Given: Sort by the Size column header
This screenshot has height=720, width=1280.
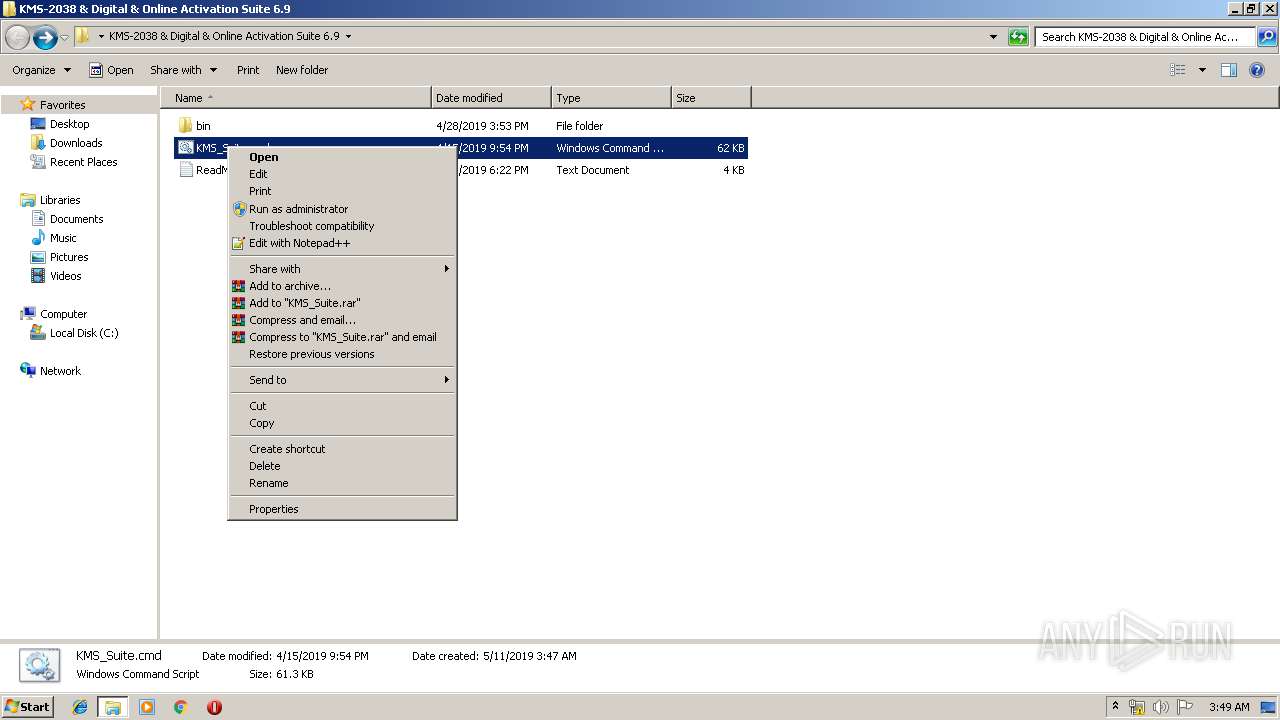Looking at the screenshot, I should 711,98.
